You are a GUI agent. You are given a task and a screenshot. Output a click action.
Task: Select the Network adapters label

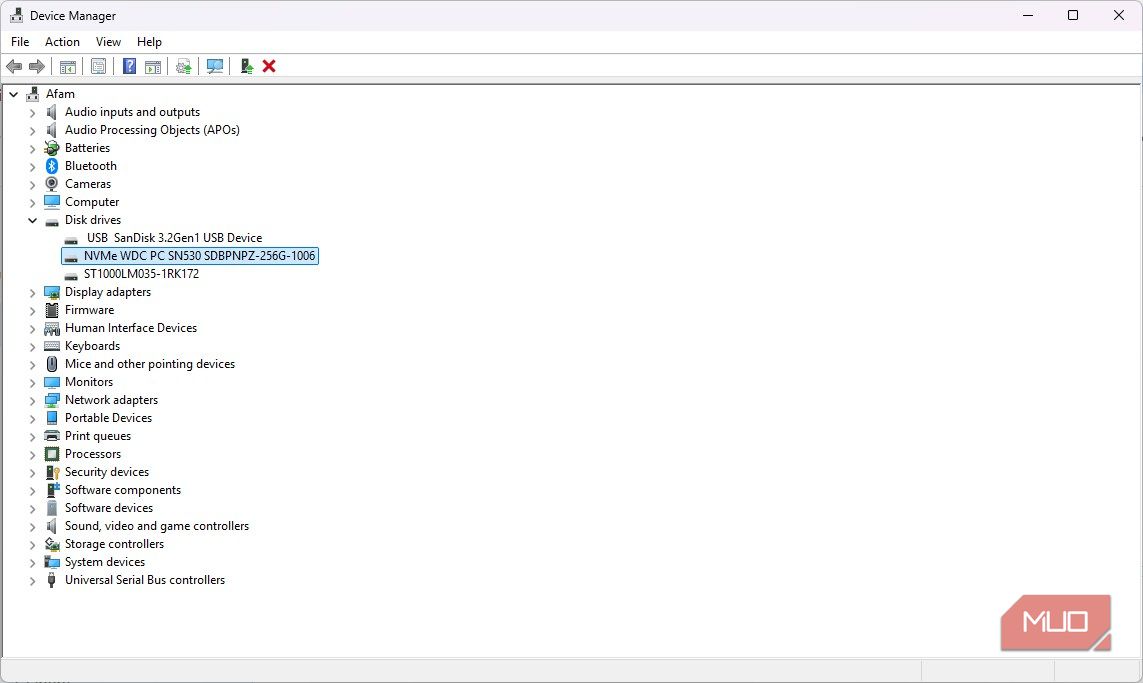point(111,400)
